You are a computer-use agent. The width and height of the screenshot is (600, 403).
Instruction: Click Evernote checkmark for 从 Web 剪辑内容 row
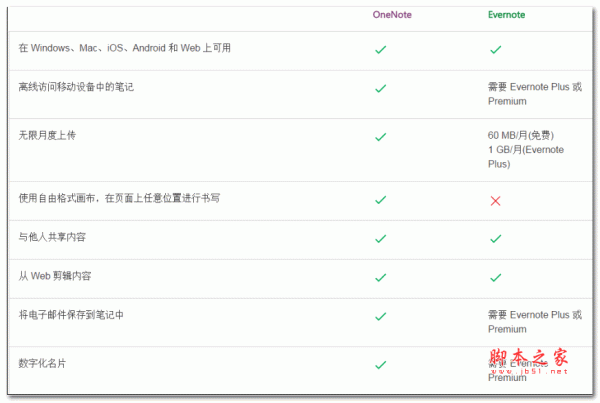(x=496, y=277)
